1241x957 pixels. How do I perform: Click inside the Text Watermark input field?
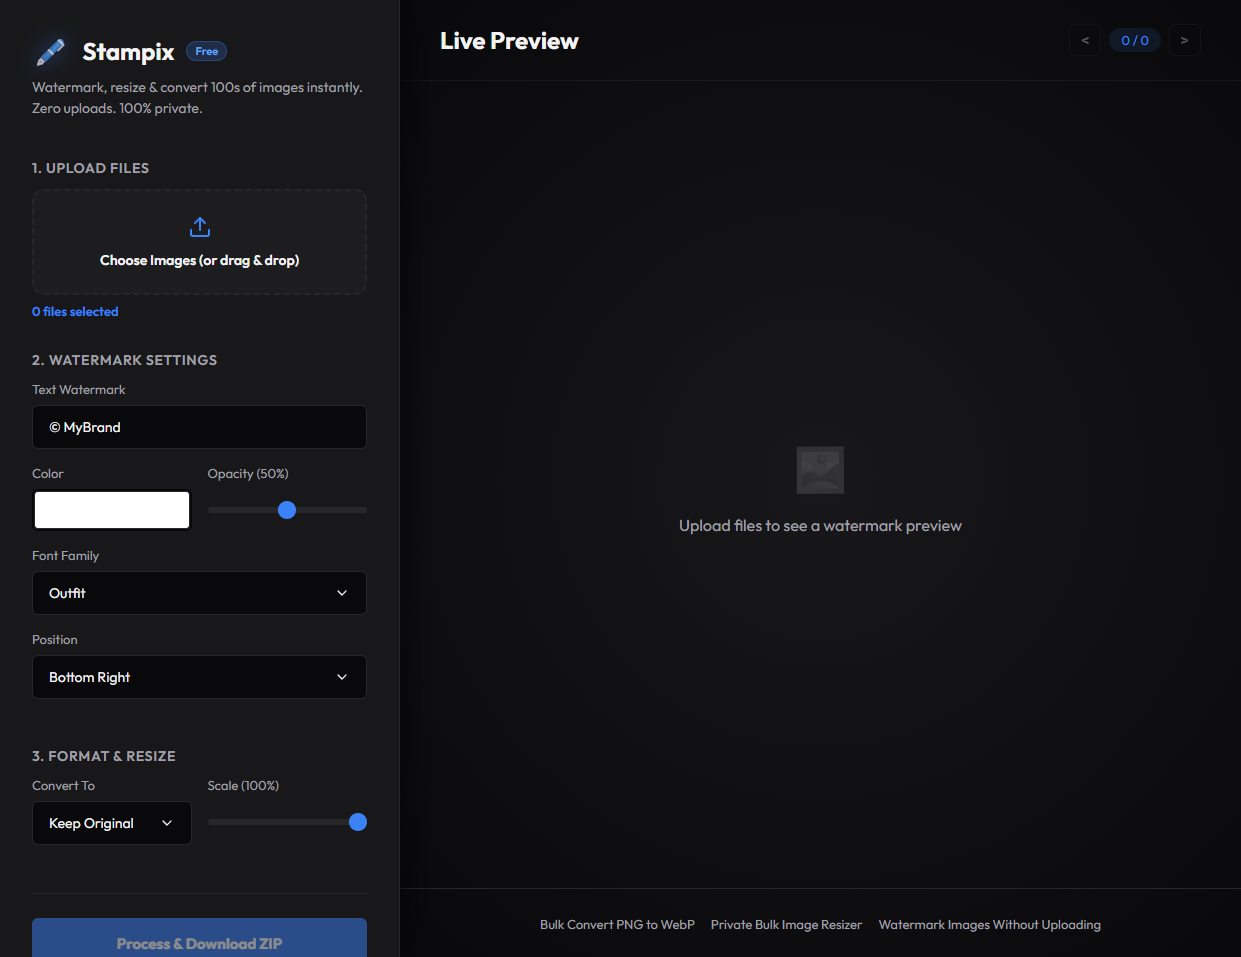click(199, 427)
